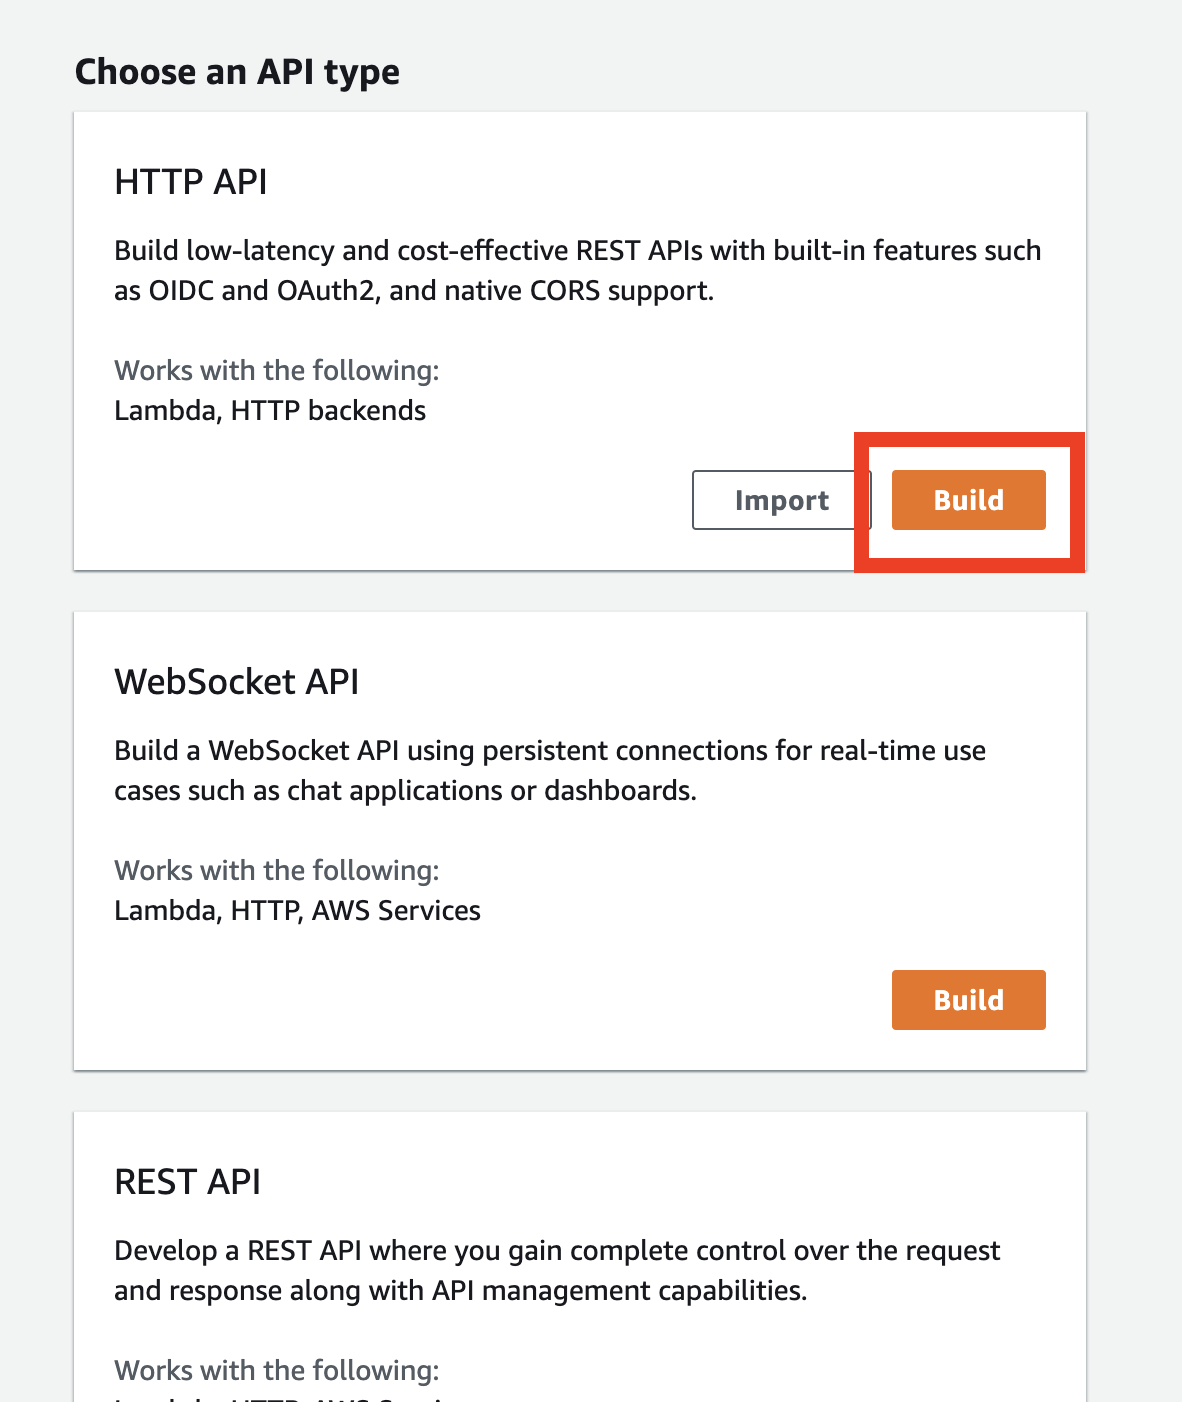Click the "Choose an API type" heading
The height and width of the screenshot is (1402, 1182).
click(237, 72)
